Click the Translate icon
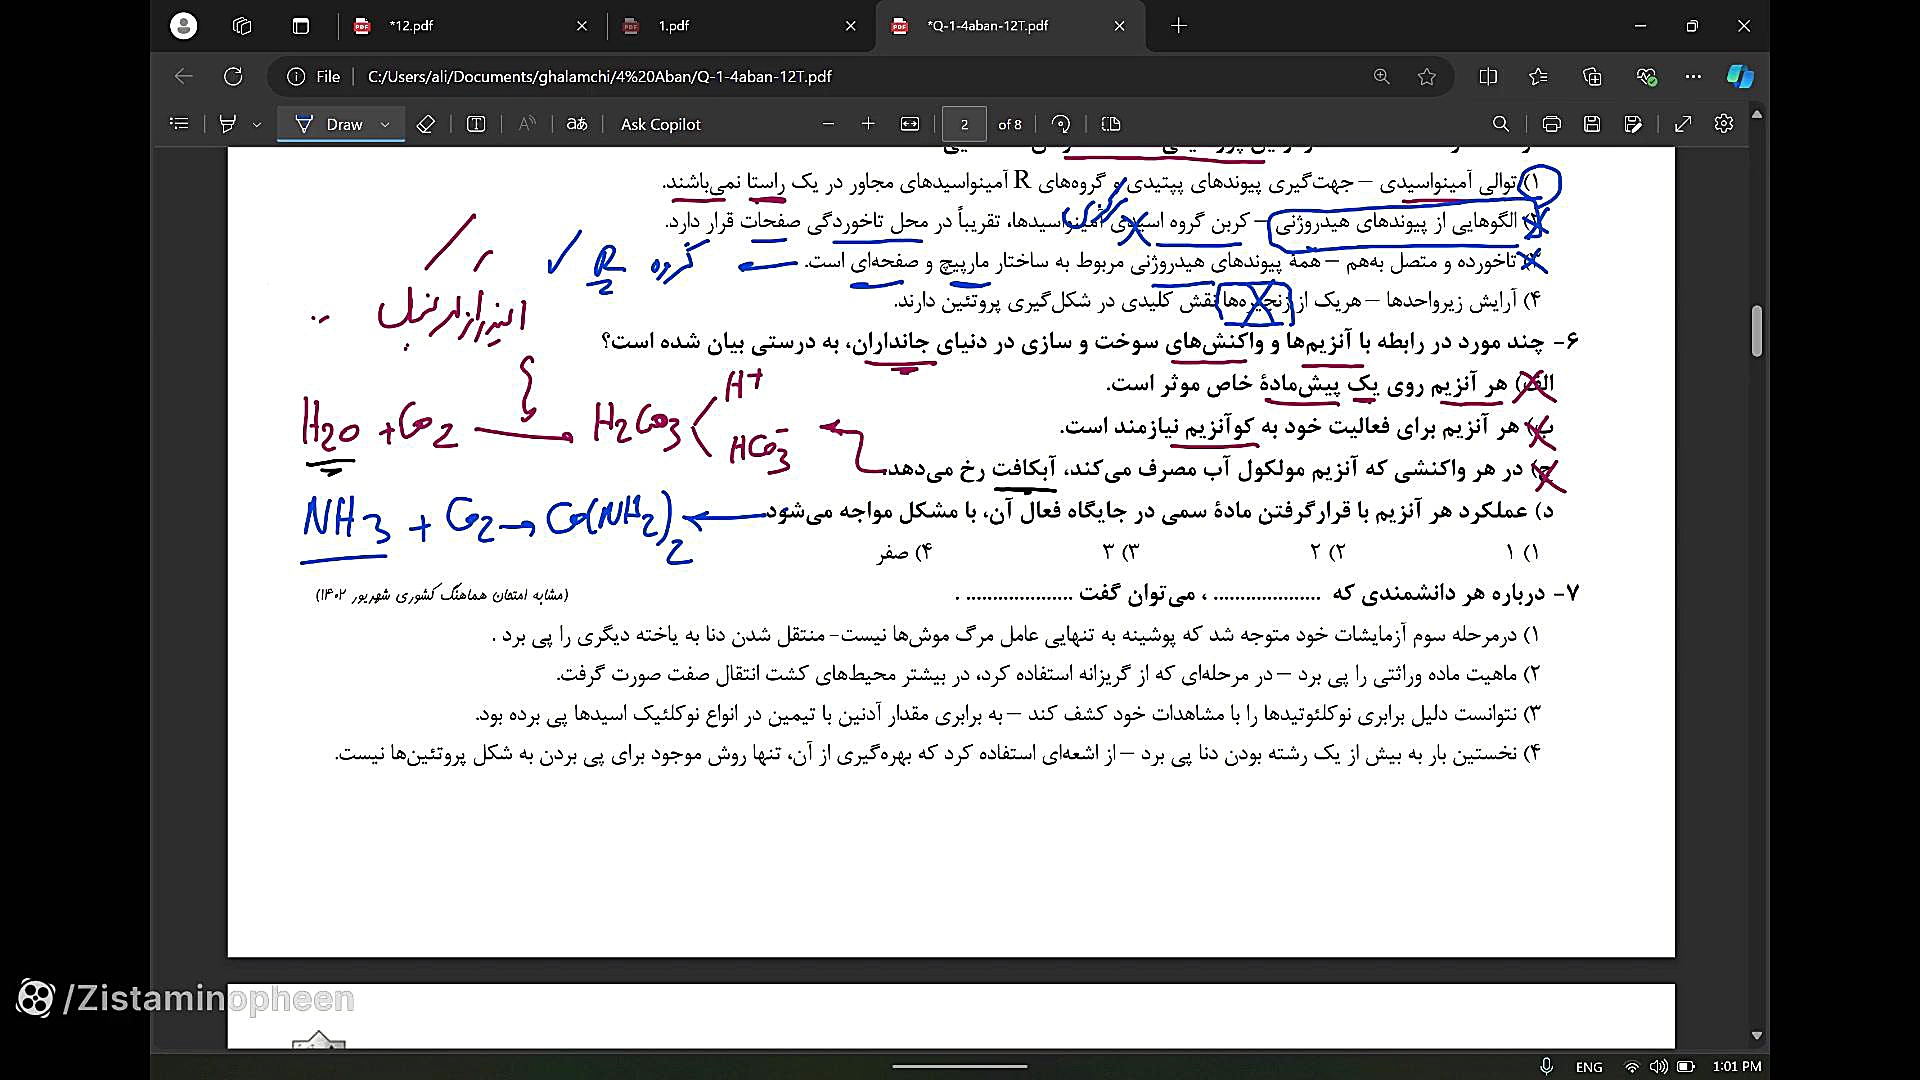This screenshot has width=1920, height=1080. (x=577, y=124)
